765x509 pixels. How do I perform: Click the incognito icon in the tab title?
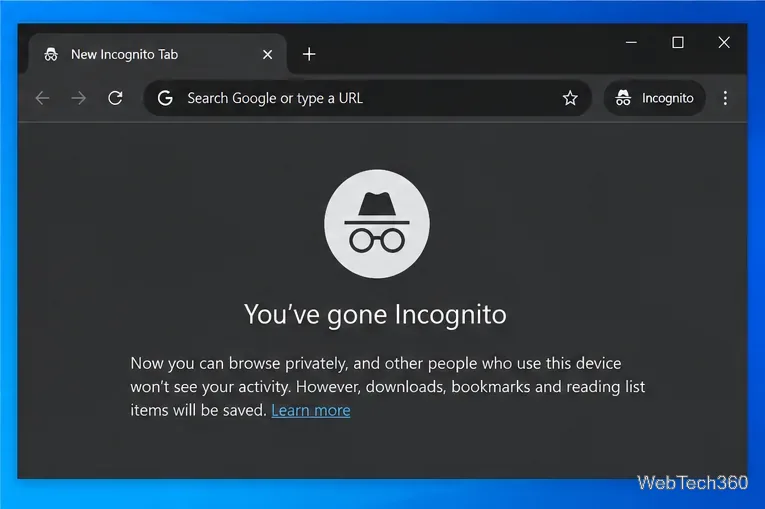tap(51, 54)
